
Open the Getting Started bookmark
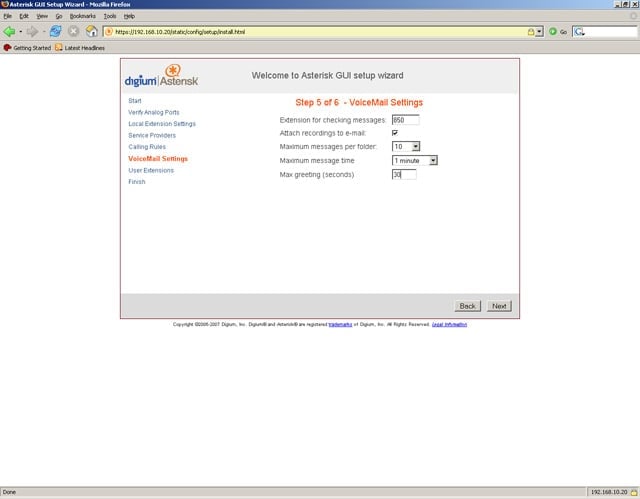click(27, 48)
